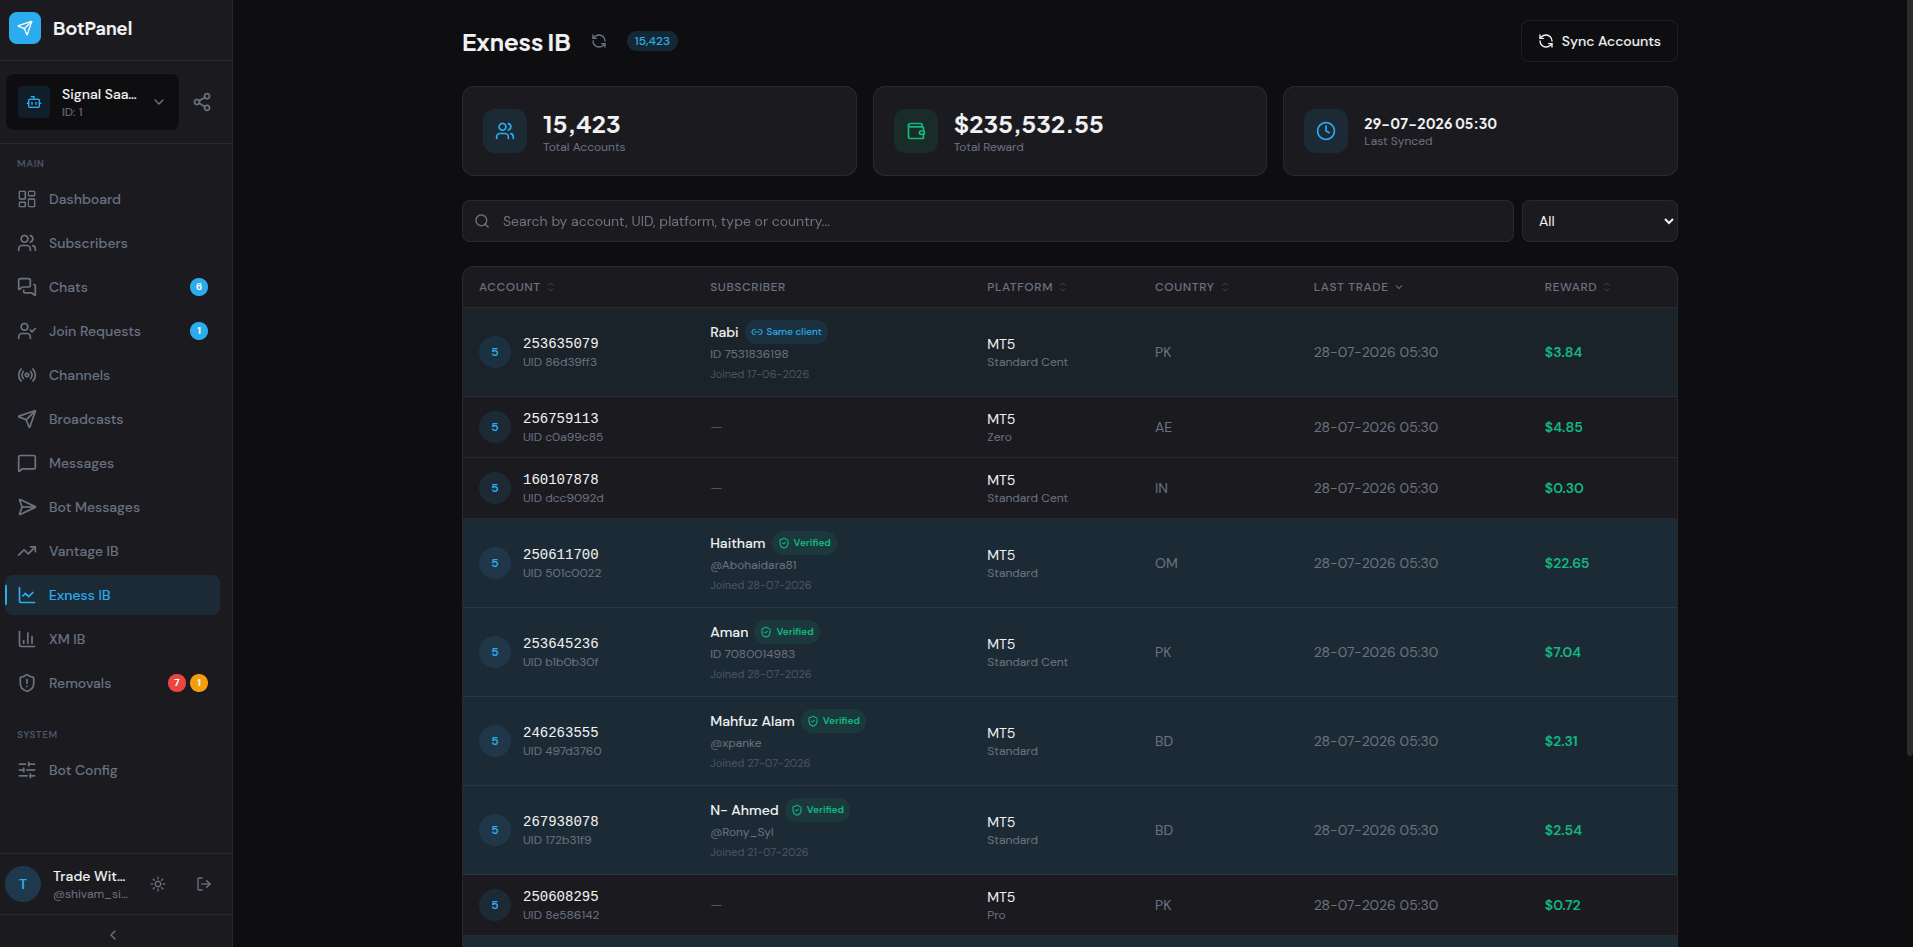Image resolution: width=1913 pixels, height=947 pixels.
Task: Click the Total Reward amount $235,532.55
Action: 1029,124
